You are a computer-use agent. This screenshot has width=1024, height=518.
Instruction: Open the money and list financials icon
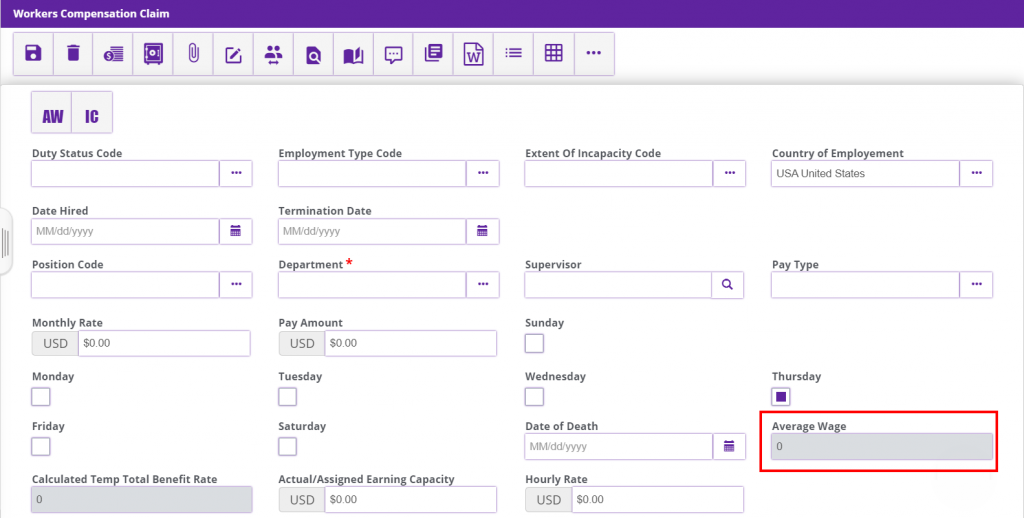113,54
